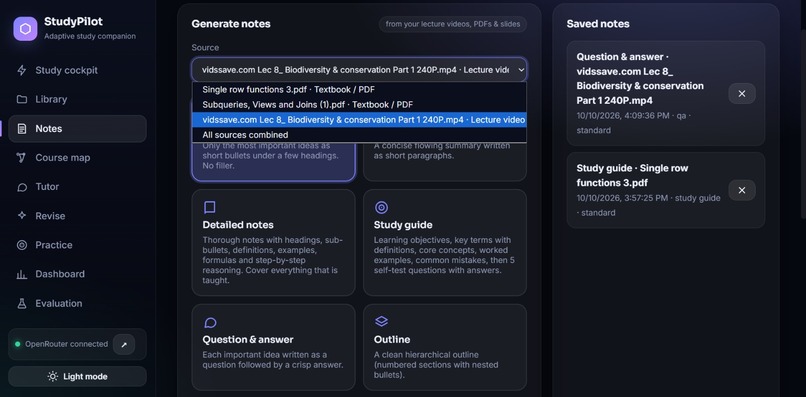Viewport: 806px width, 397px height.
Task: Select the Study guide style card
Action: pos(445,243)
